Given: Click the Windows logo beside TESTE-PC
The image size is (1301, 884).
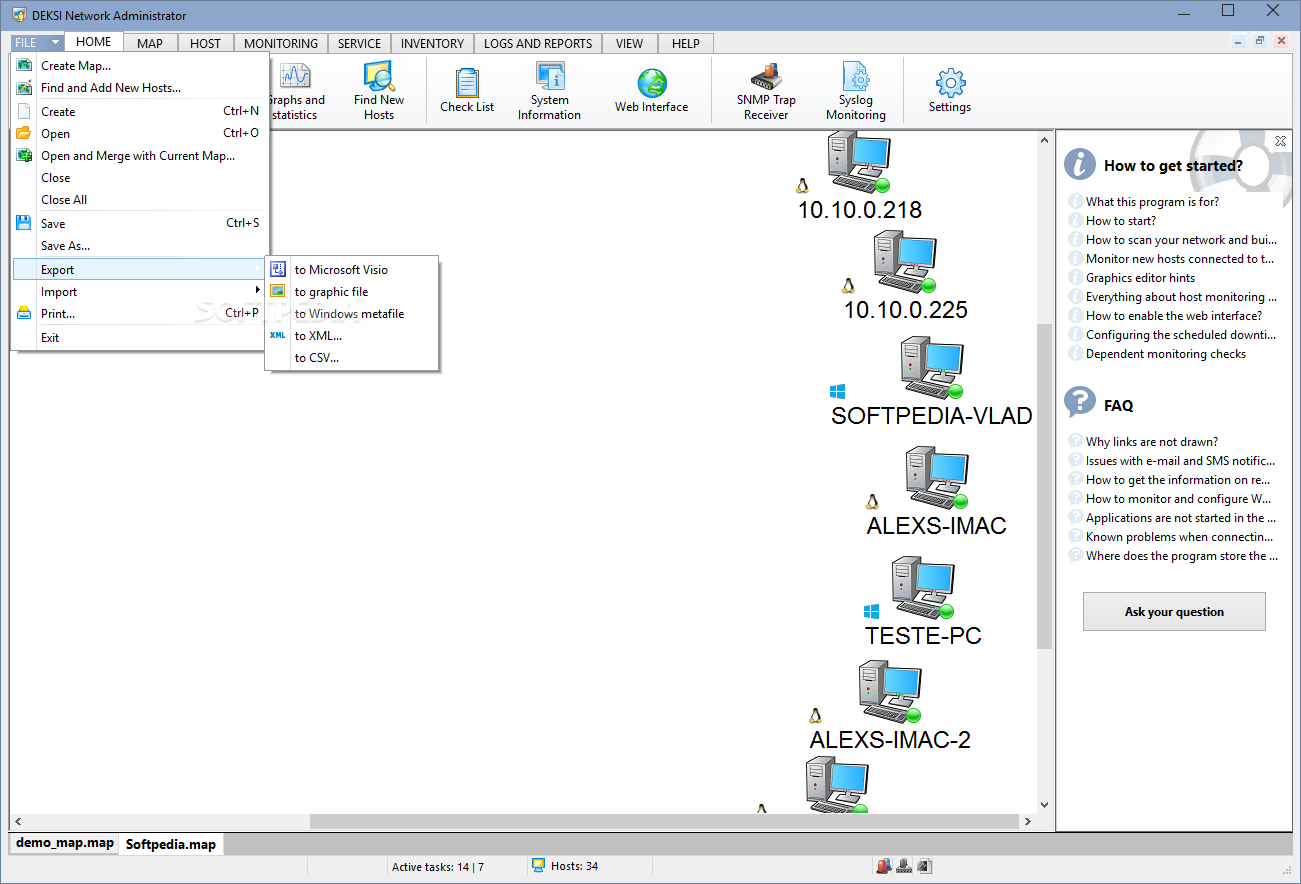Looking at the screenshot, I should (x=872, y=611).
